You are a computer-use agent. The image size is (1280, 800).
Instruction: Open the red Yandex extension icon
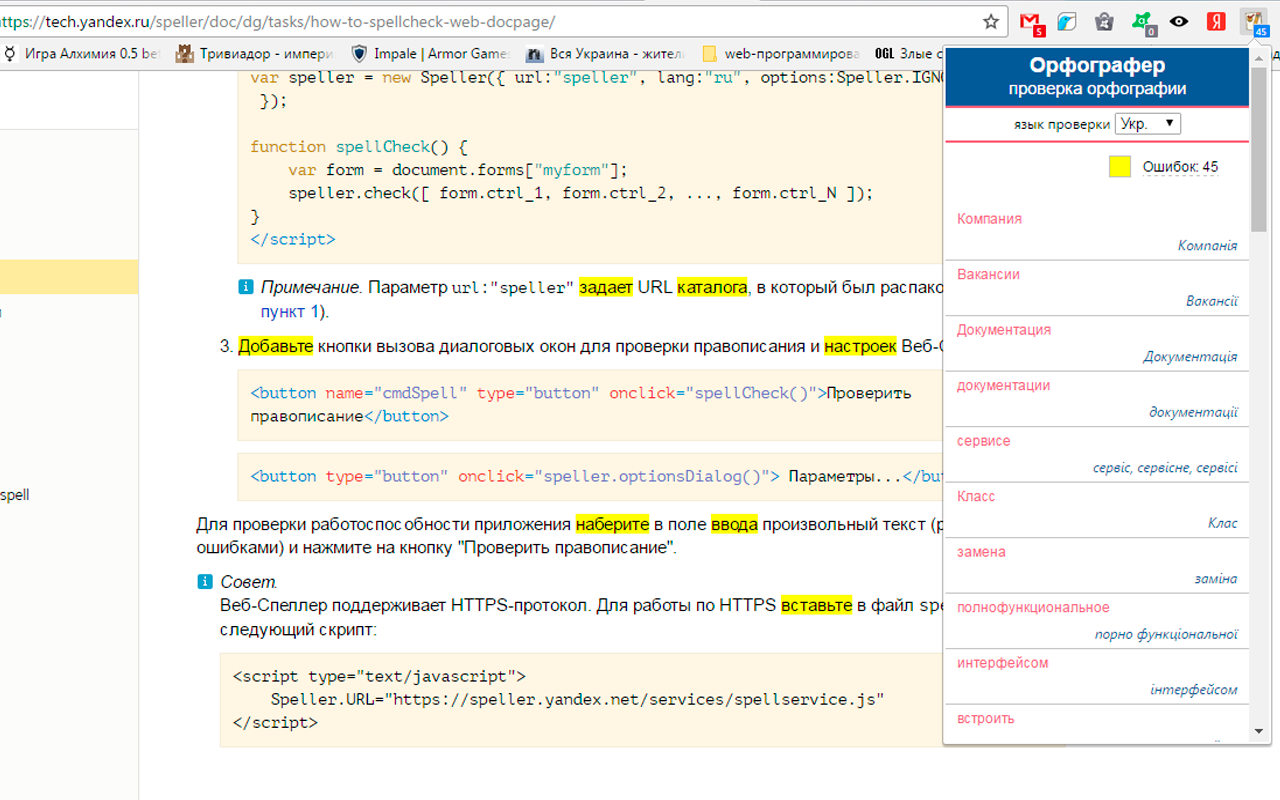click(1216, 21)
